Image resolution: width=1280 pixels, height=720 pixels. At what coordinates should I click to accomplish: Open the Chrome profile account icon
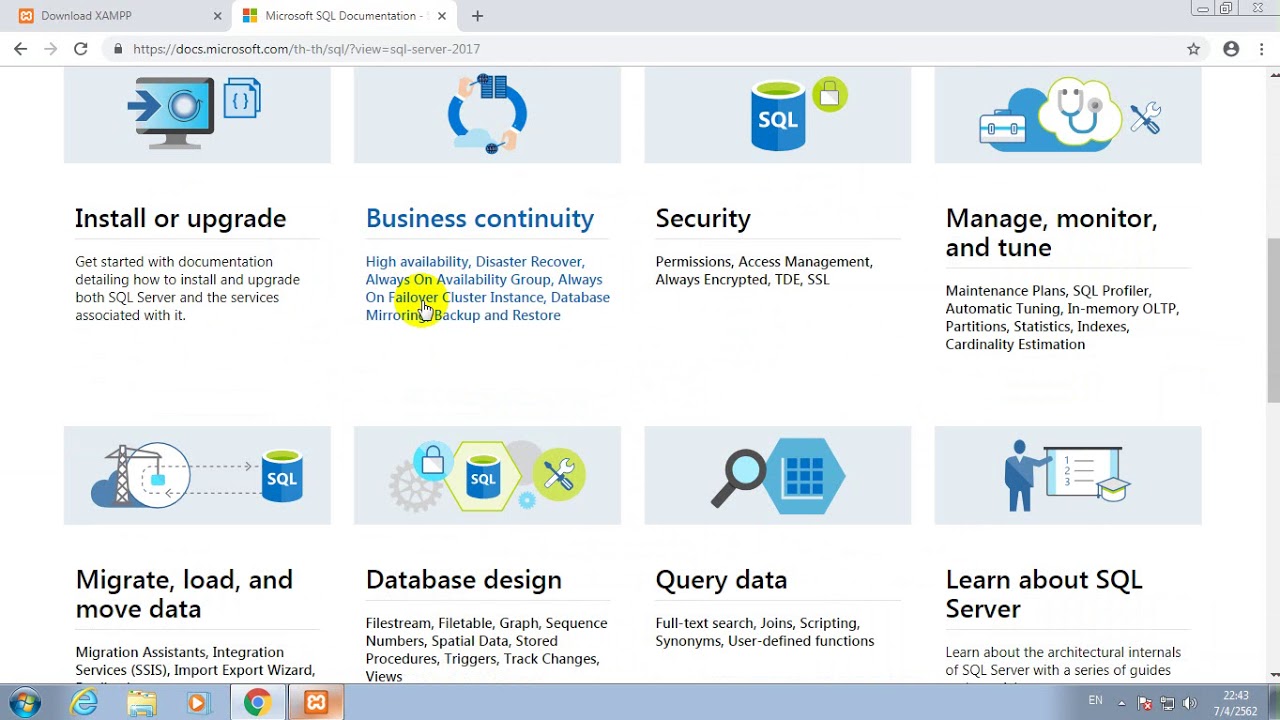click(x=1231, y=49)
